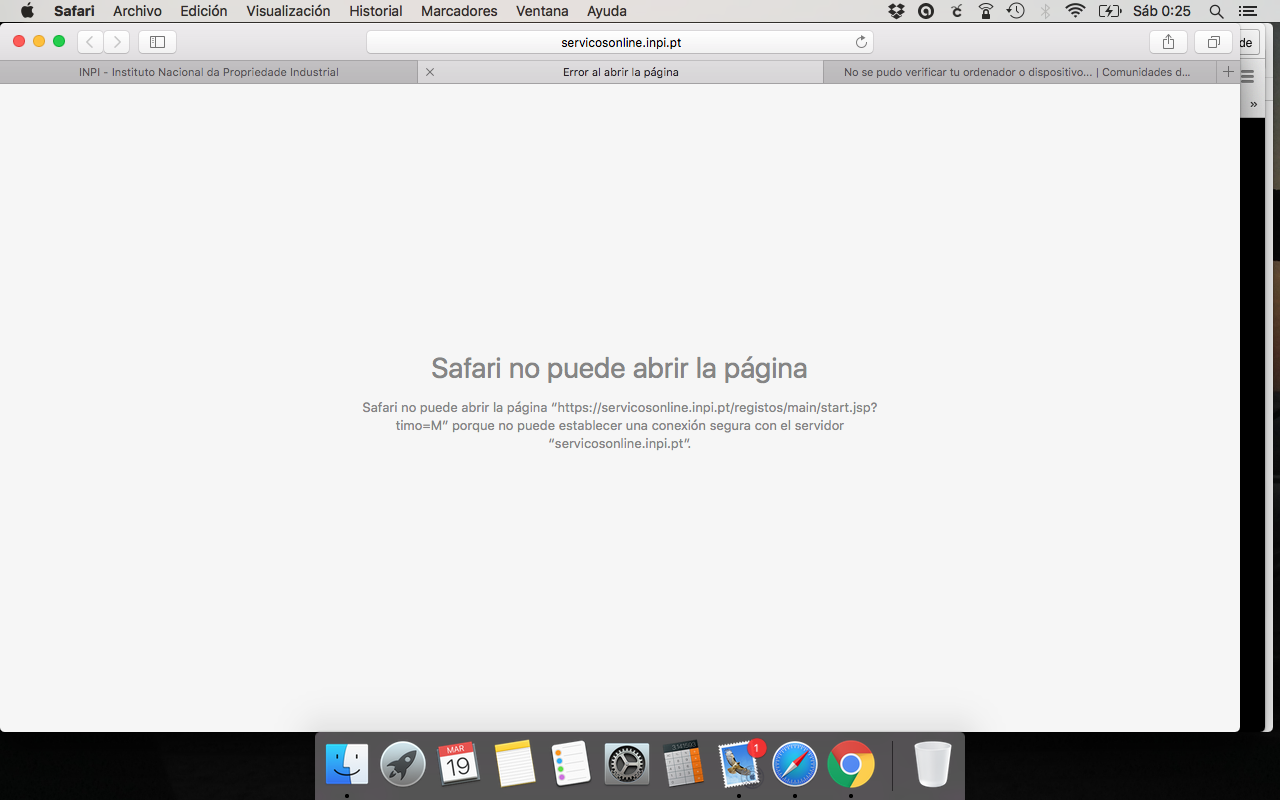The image size is (1280, 800).
Task: Show the Safari sidebar
Action: pyautogui.click(x=157, y=42)
